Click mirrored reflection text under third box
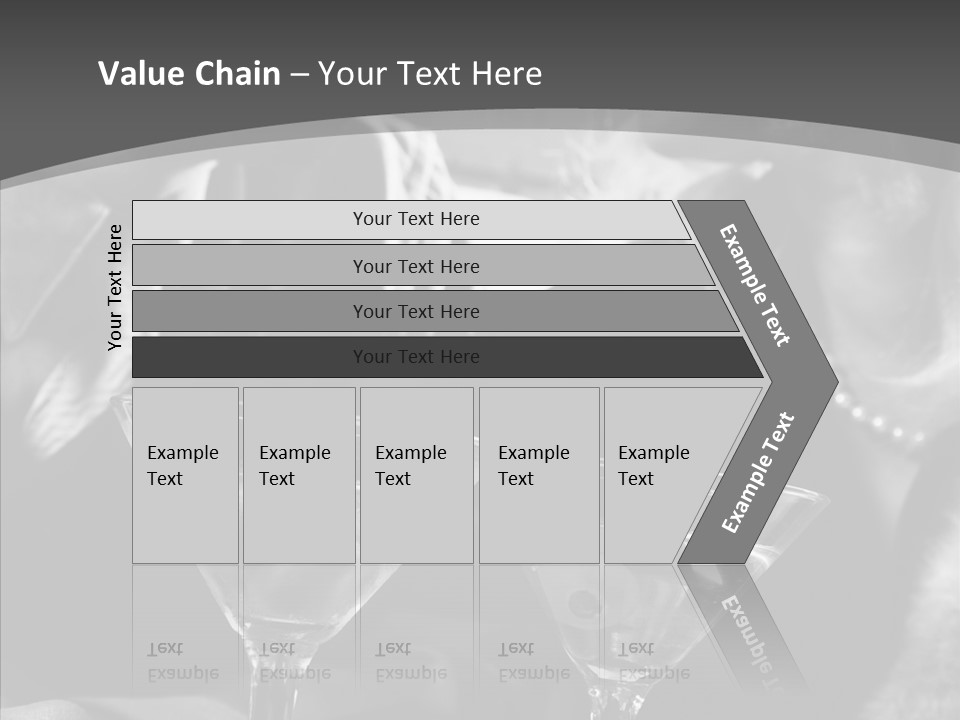This screenshot has width=960, height=720. 411,660
